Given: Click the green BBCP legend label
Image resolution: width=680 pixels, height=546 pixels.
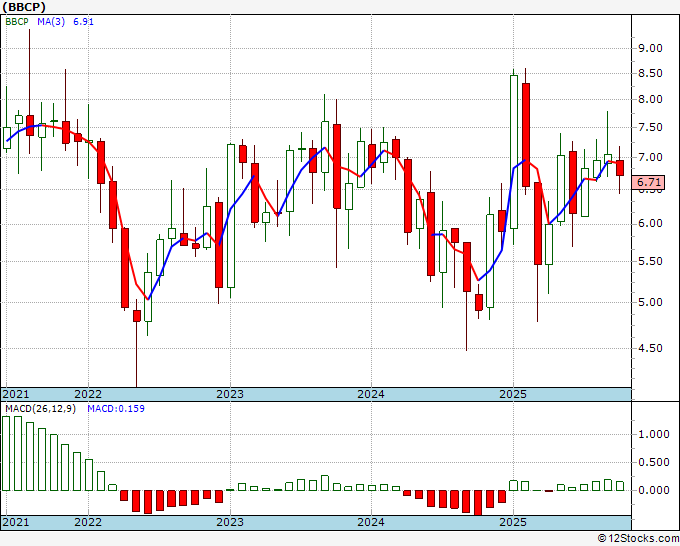Looking at the screenshot, I should click(17, 22).
